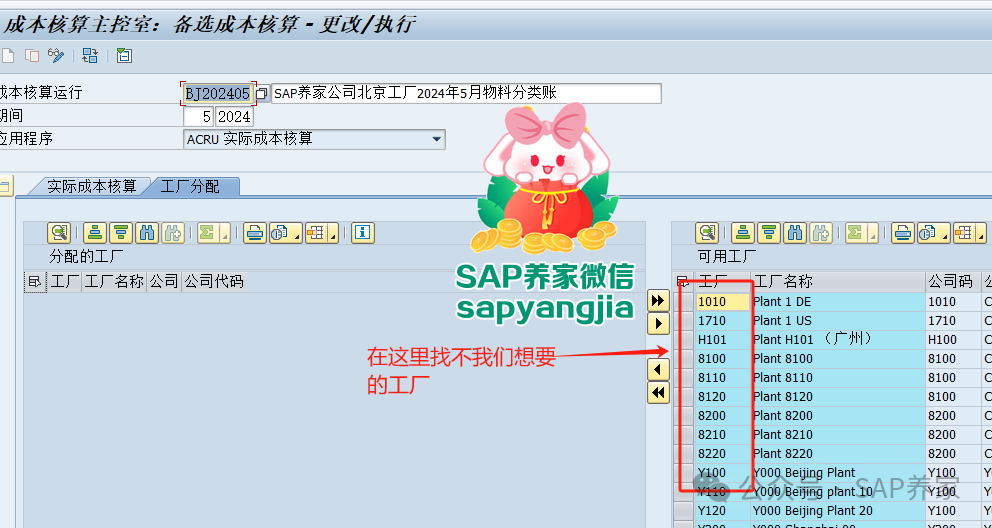Assign all plants with double right arrow
Screen dimensions: 992x528
(659, 300)
